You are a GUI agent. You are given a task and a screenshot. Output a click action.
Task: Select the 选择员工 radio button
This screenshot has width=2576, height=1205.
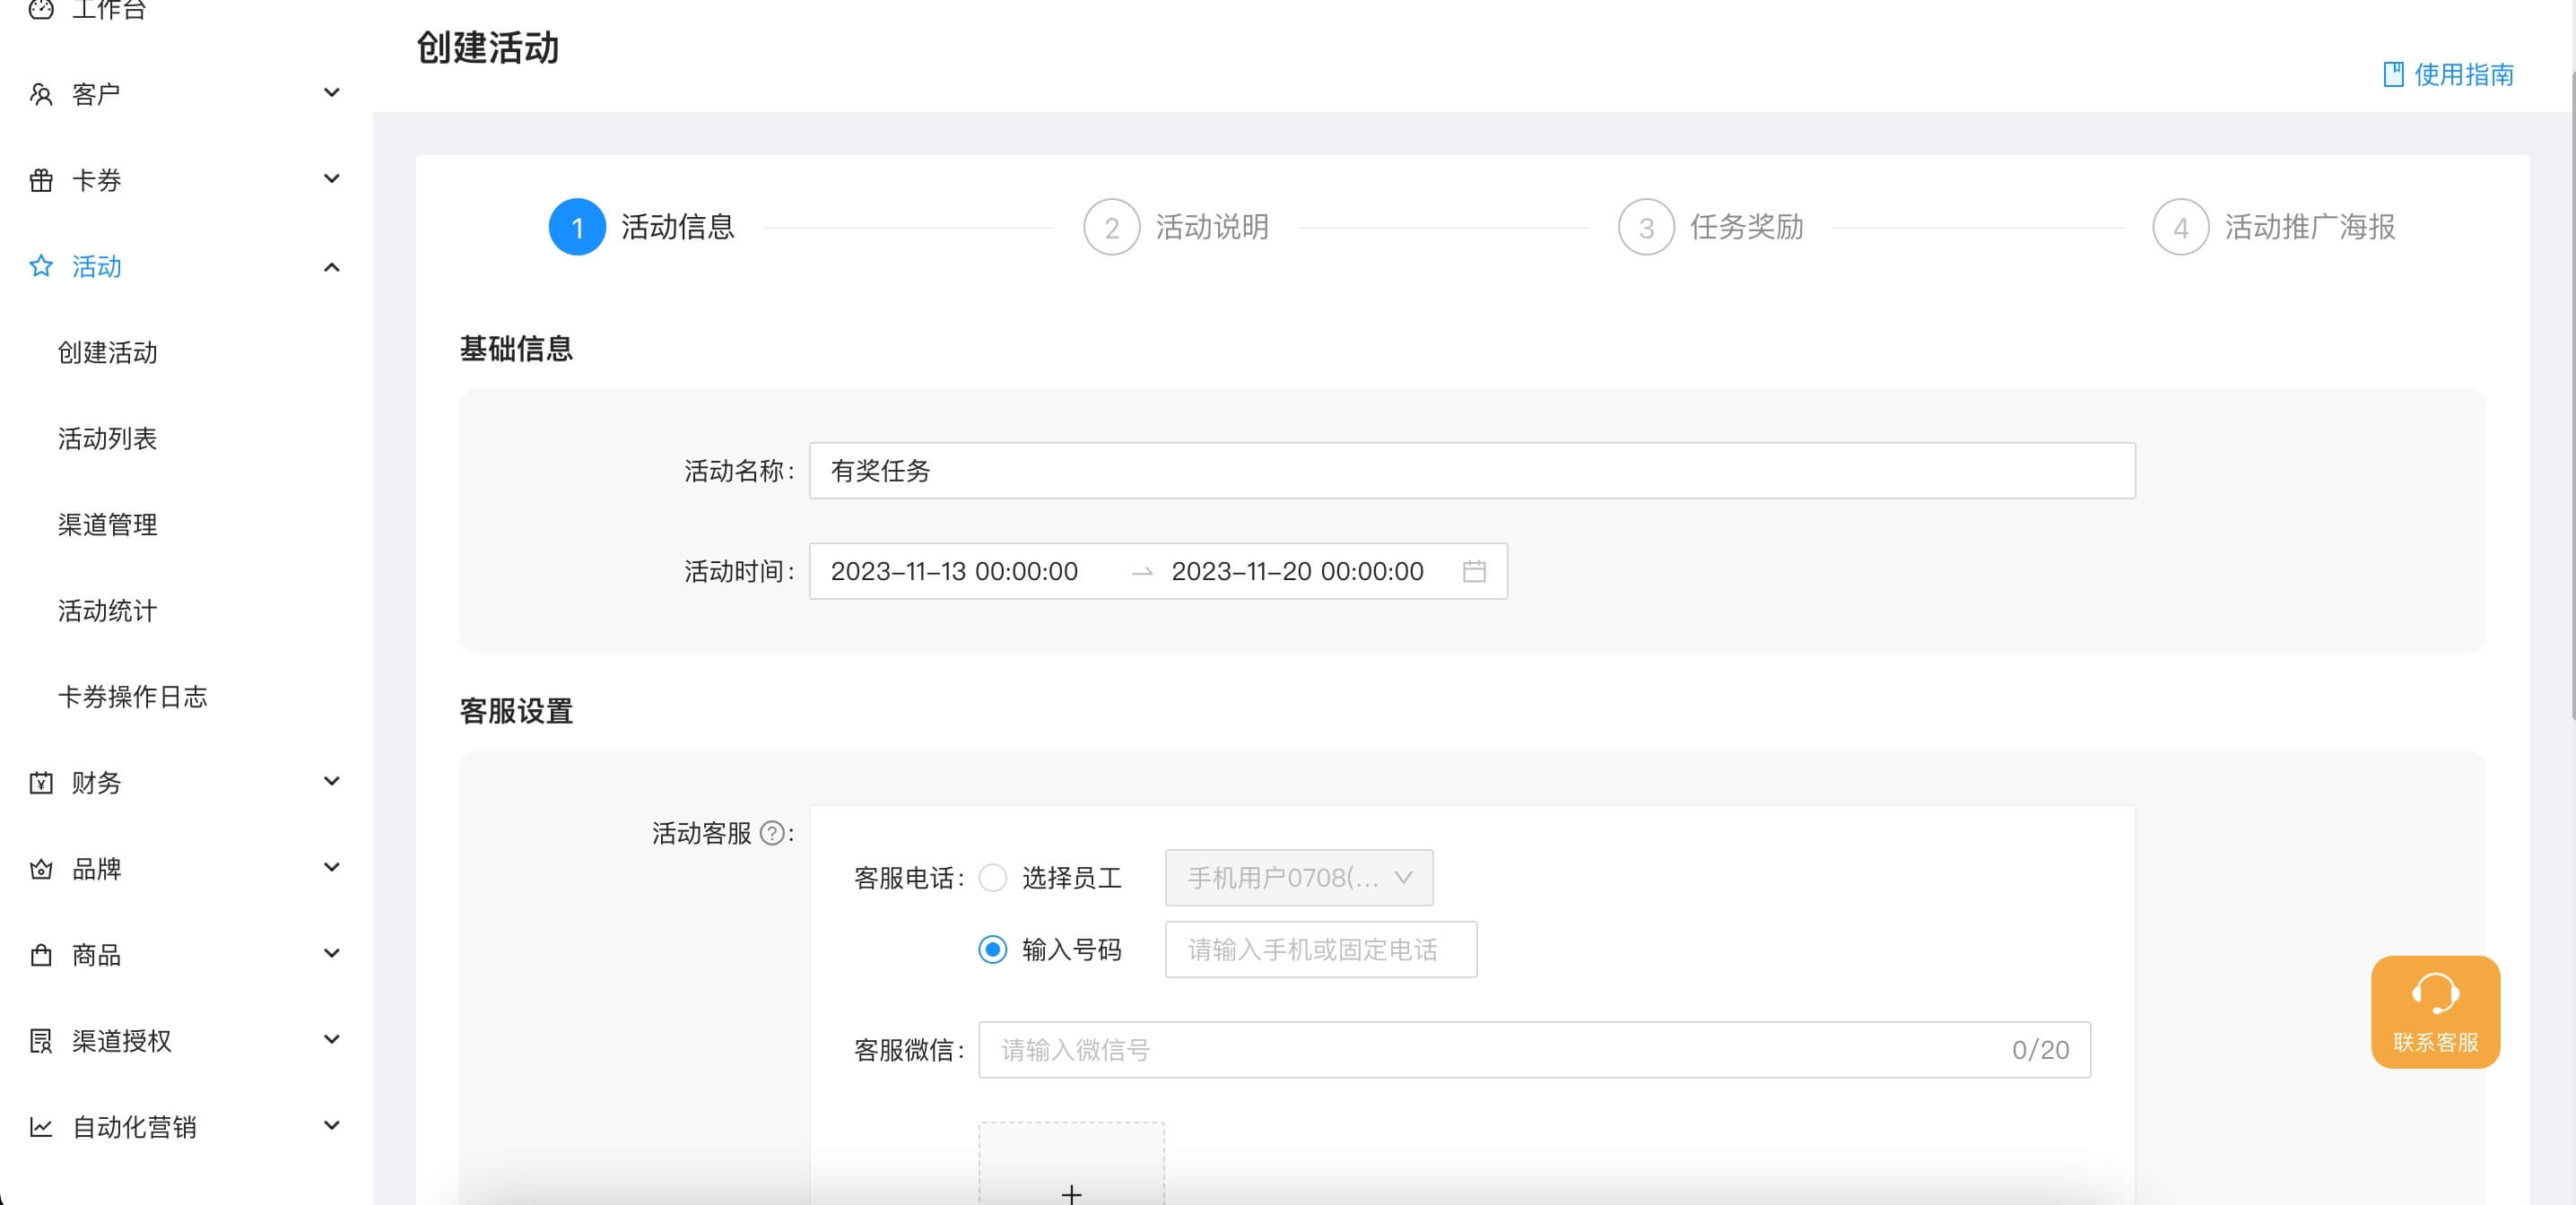[x=992, y=878]
